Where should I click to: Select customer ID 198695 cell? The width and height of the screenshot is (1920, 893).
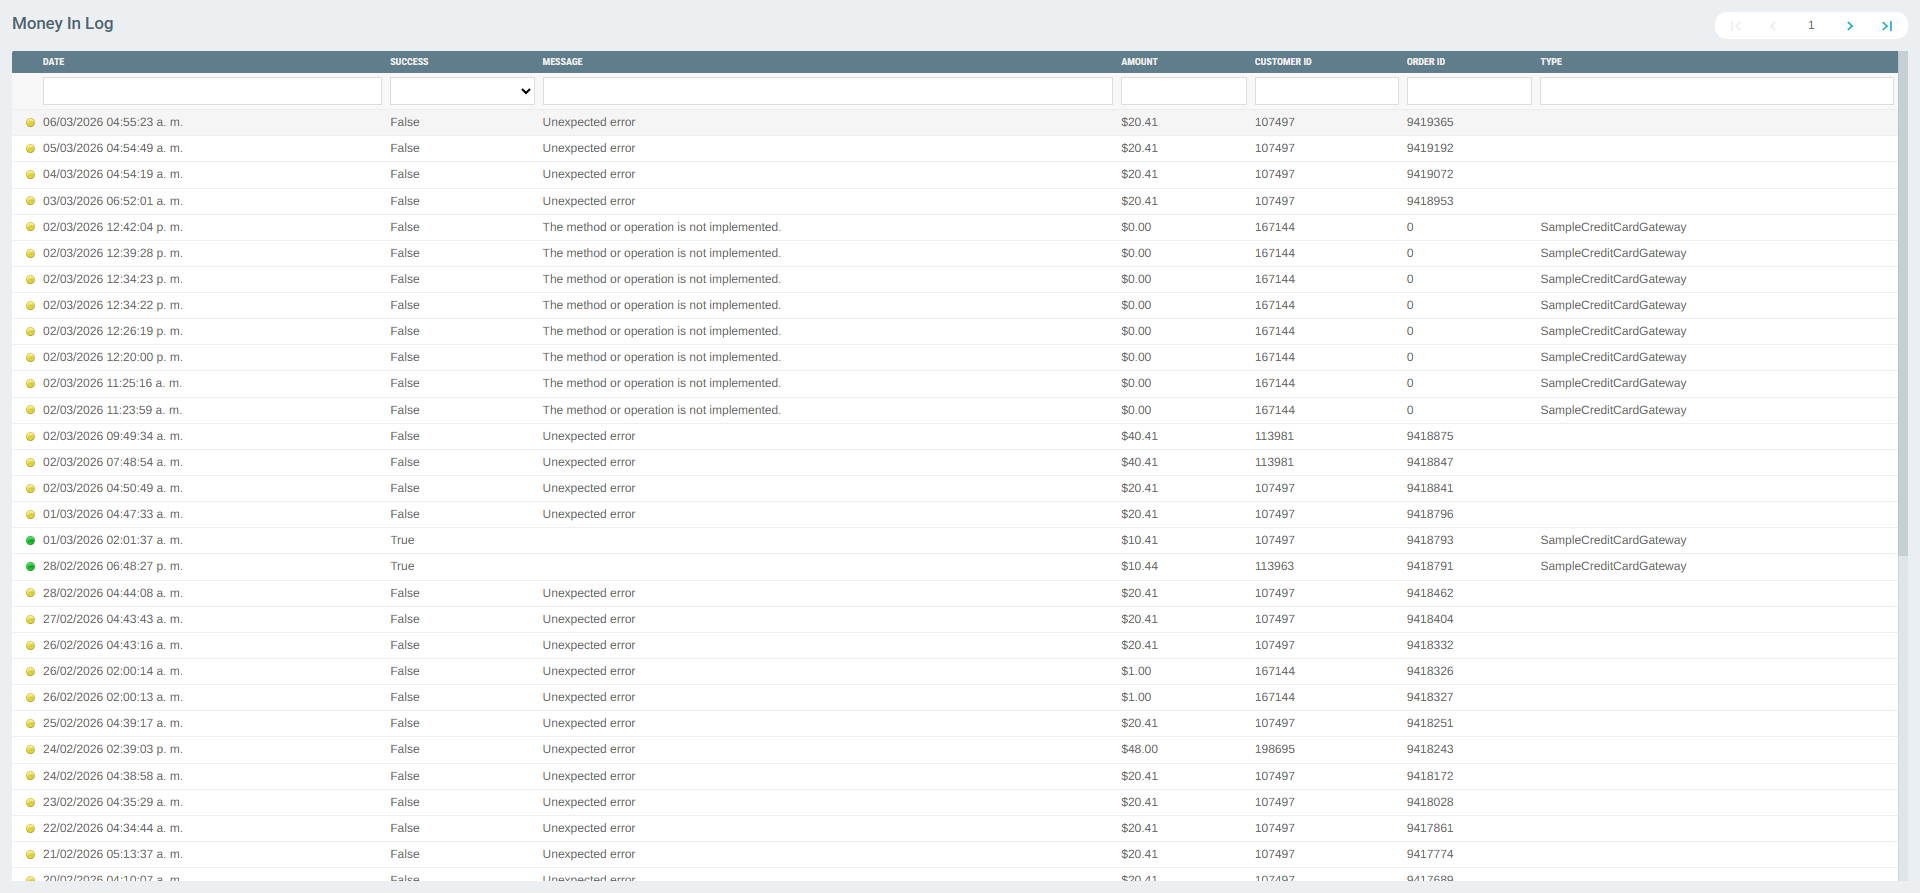[1274, 749]
